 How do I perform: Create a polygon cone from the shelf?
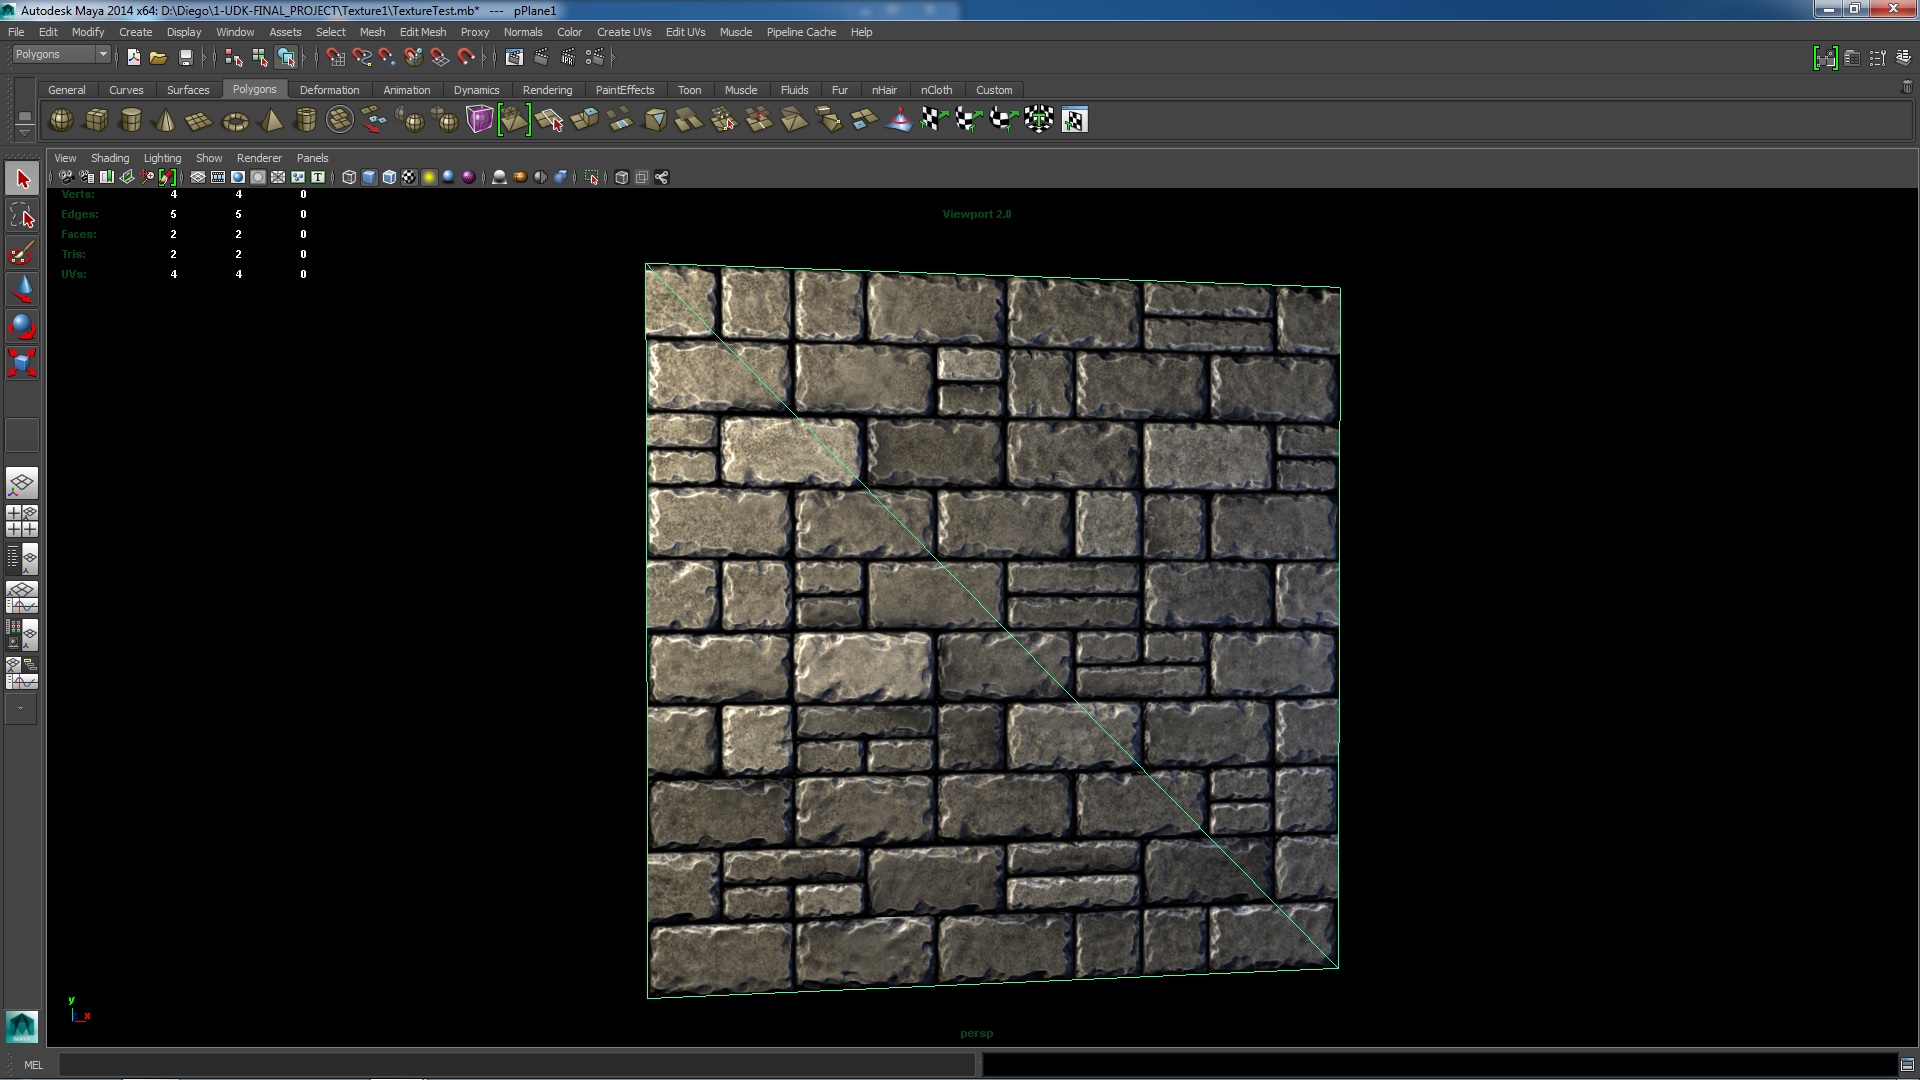pos(165,121)
